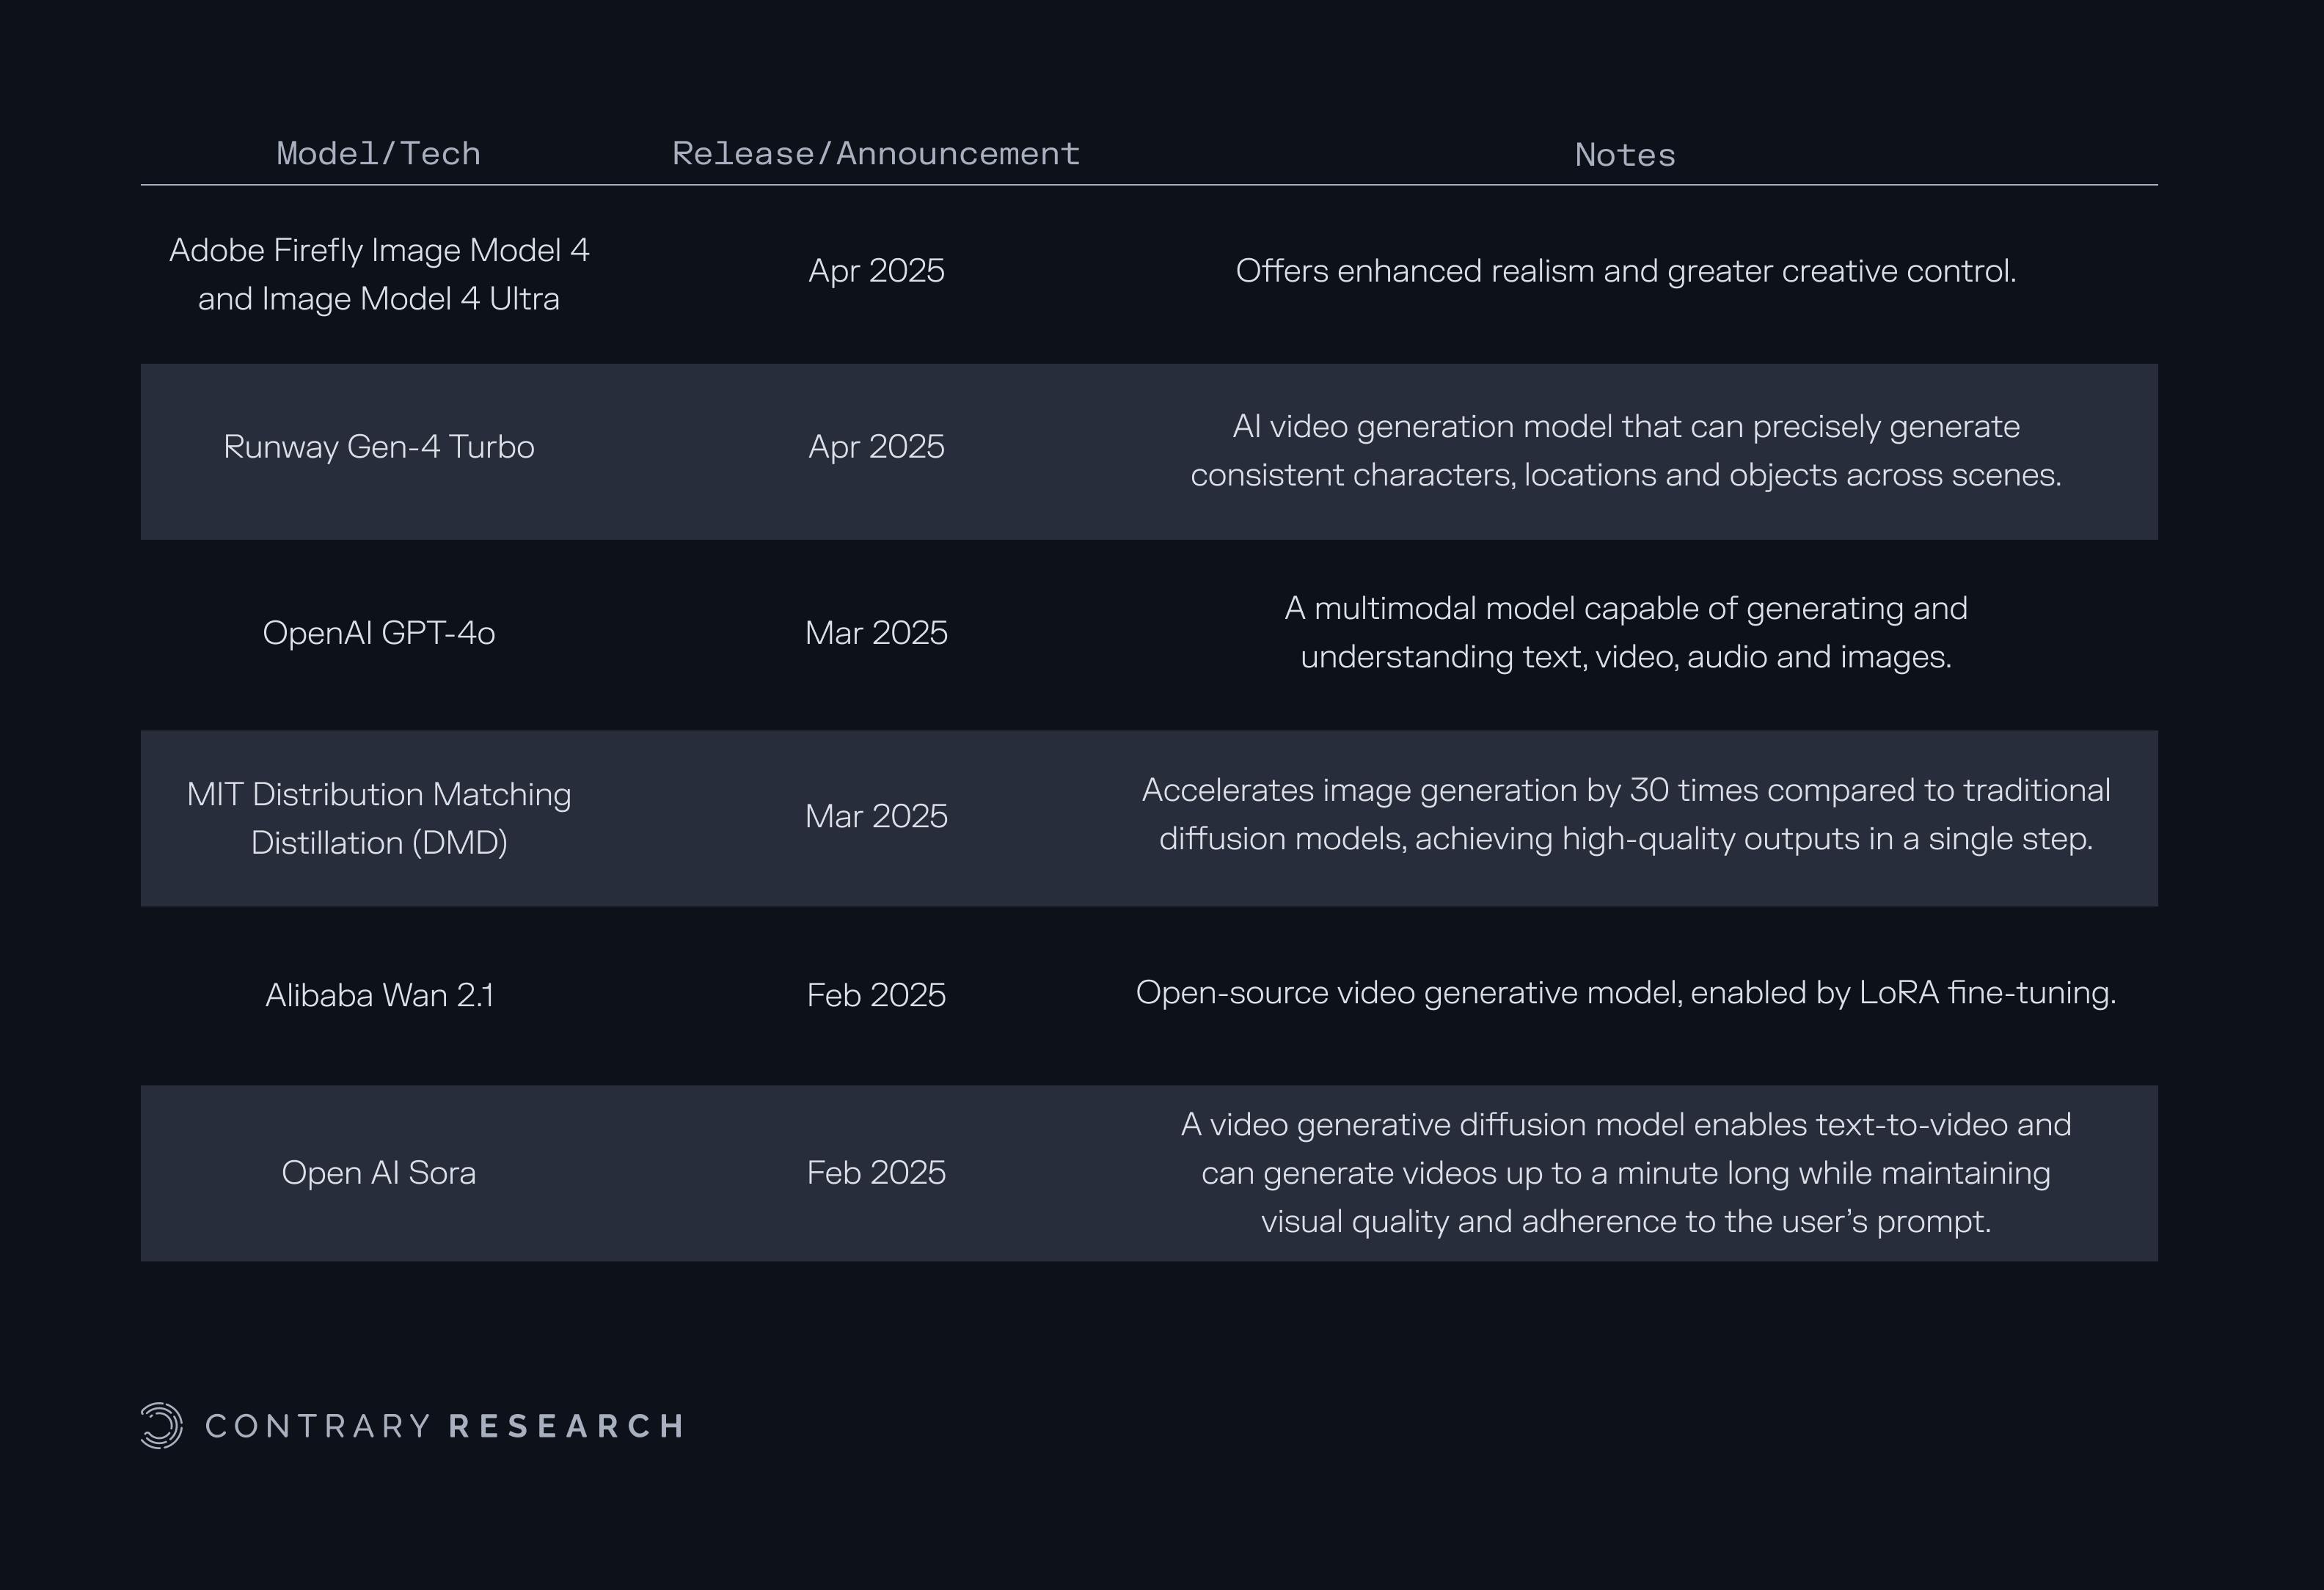This screenshot has height=1590, width=2324.
Task: Click Feb 2025 date in Sora row
Action: coord(875,1172)
